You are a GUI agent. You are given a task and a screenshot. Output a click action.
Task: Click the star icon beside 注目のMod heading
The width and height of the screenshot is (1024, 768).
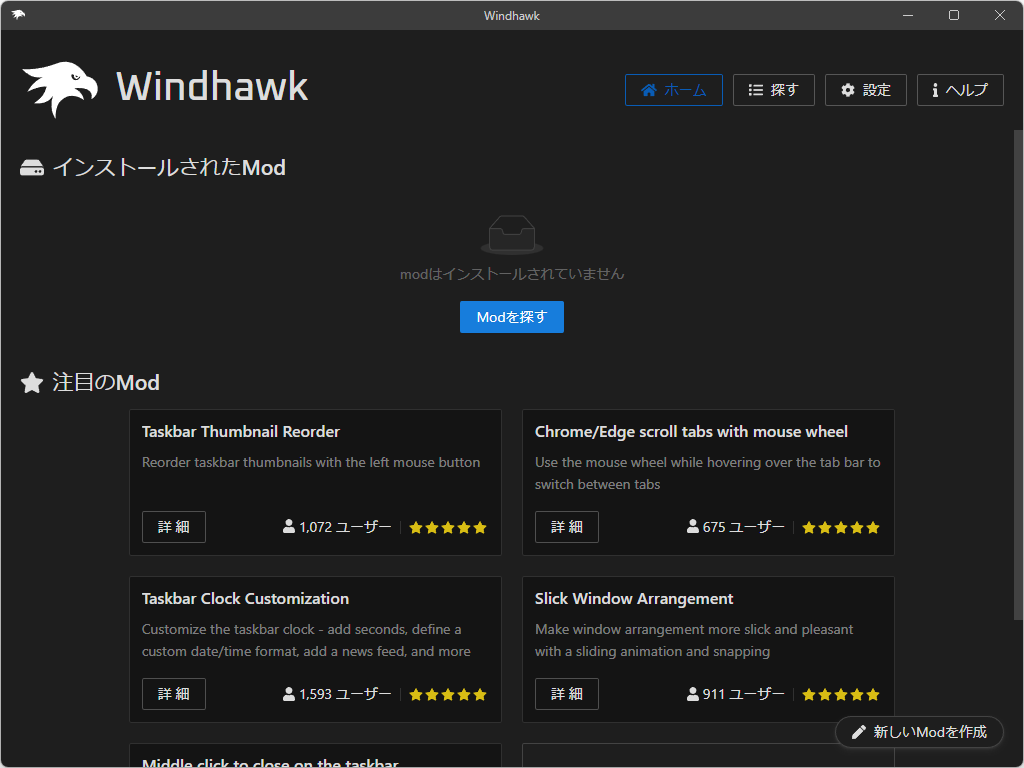(x=31, y=382)
